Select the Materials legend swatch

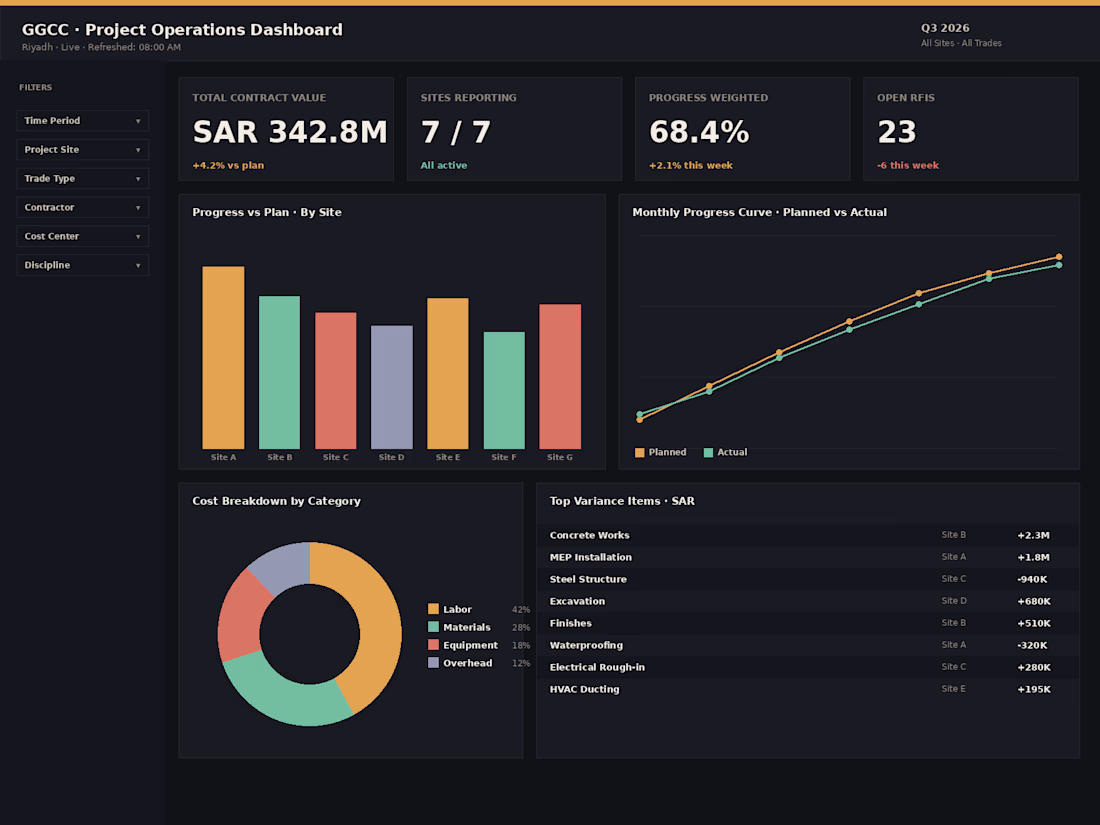[433, 627]
